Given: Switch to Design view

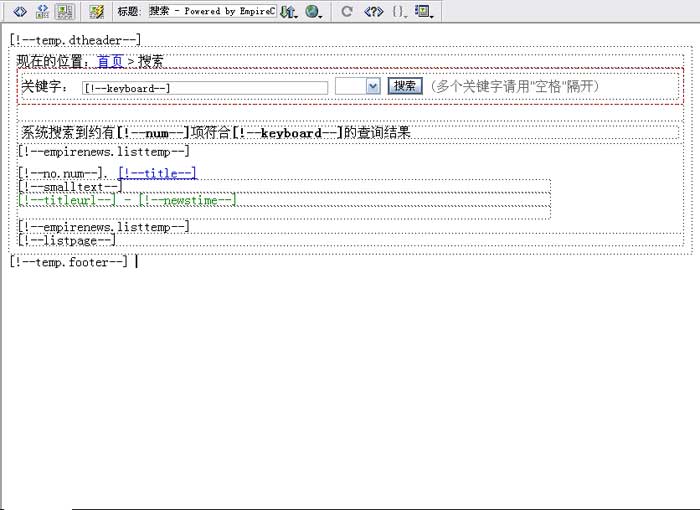Looking at the screenshot, I should tap(65, 12).
